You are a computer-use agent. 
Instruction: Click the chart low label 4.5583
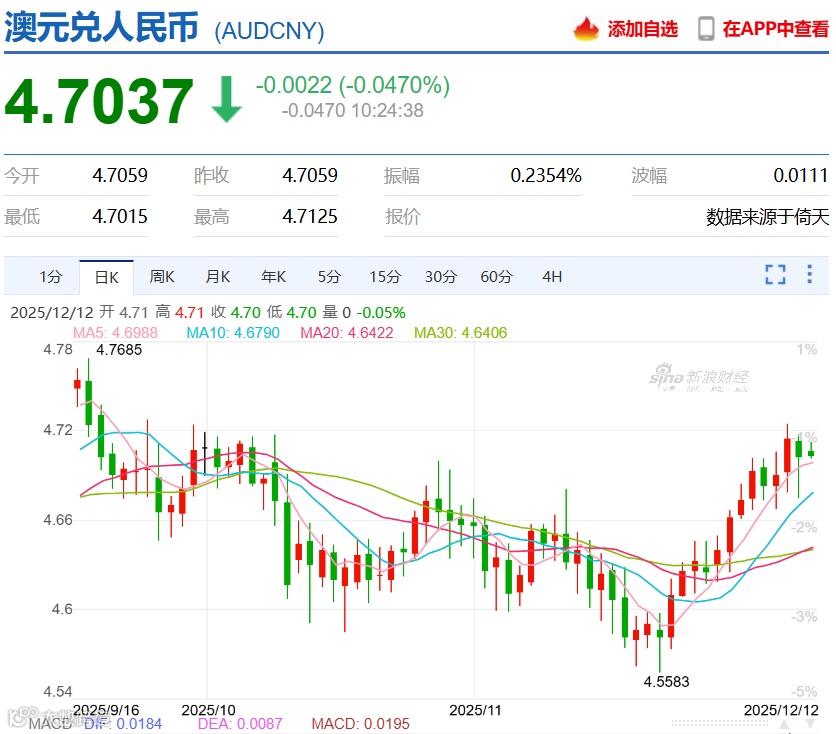click(x=666, y=682)
